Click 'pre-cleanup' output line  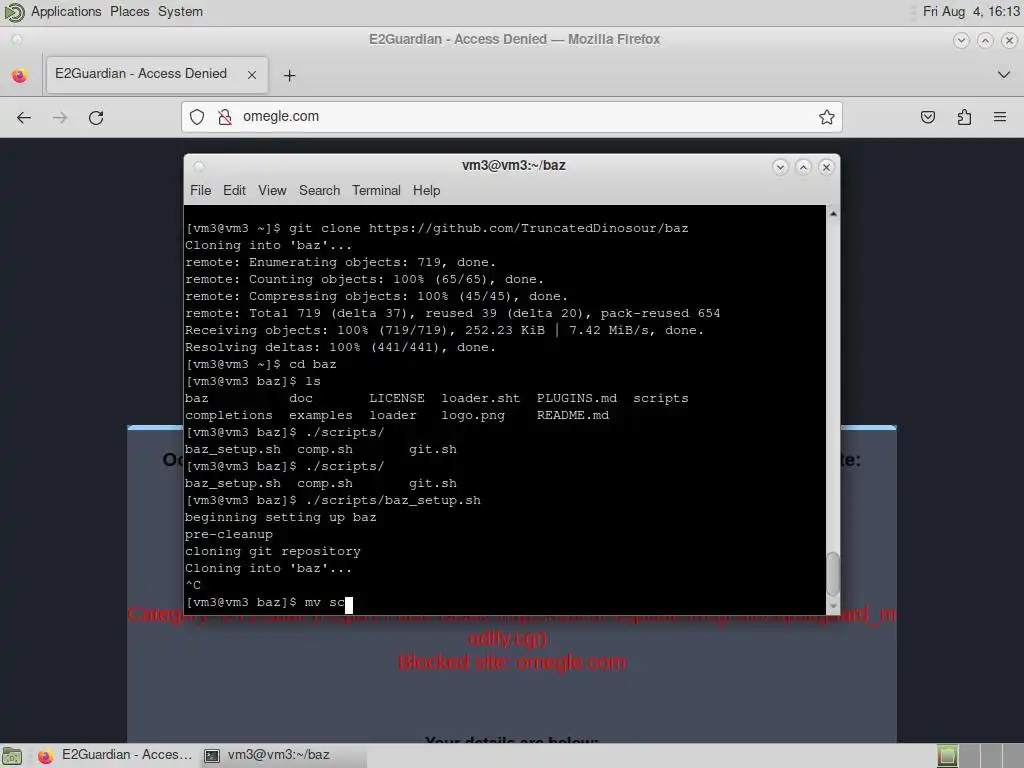click(229, 534)
